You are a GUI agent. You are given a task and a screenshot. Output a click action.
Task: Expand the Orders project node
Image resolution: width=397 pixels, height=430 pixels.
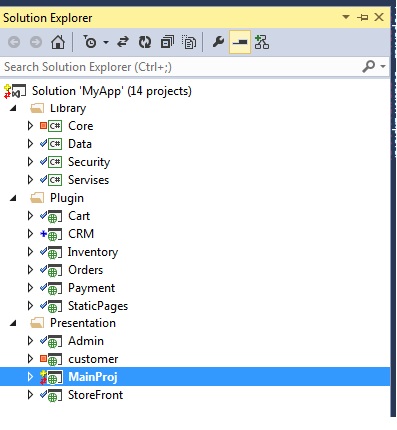coord(30,270)
